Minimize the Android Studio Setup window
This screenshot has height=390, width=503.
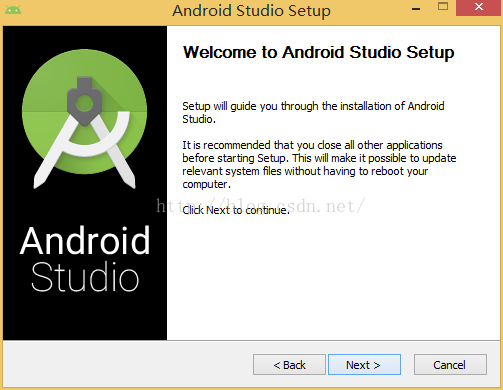(416, 9)
